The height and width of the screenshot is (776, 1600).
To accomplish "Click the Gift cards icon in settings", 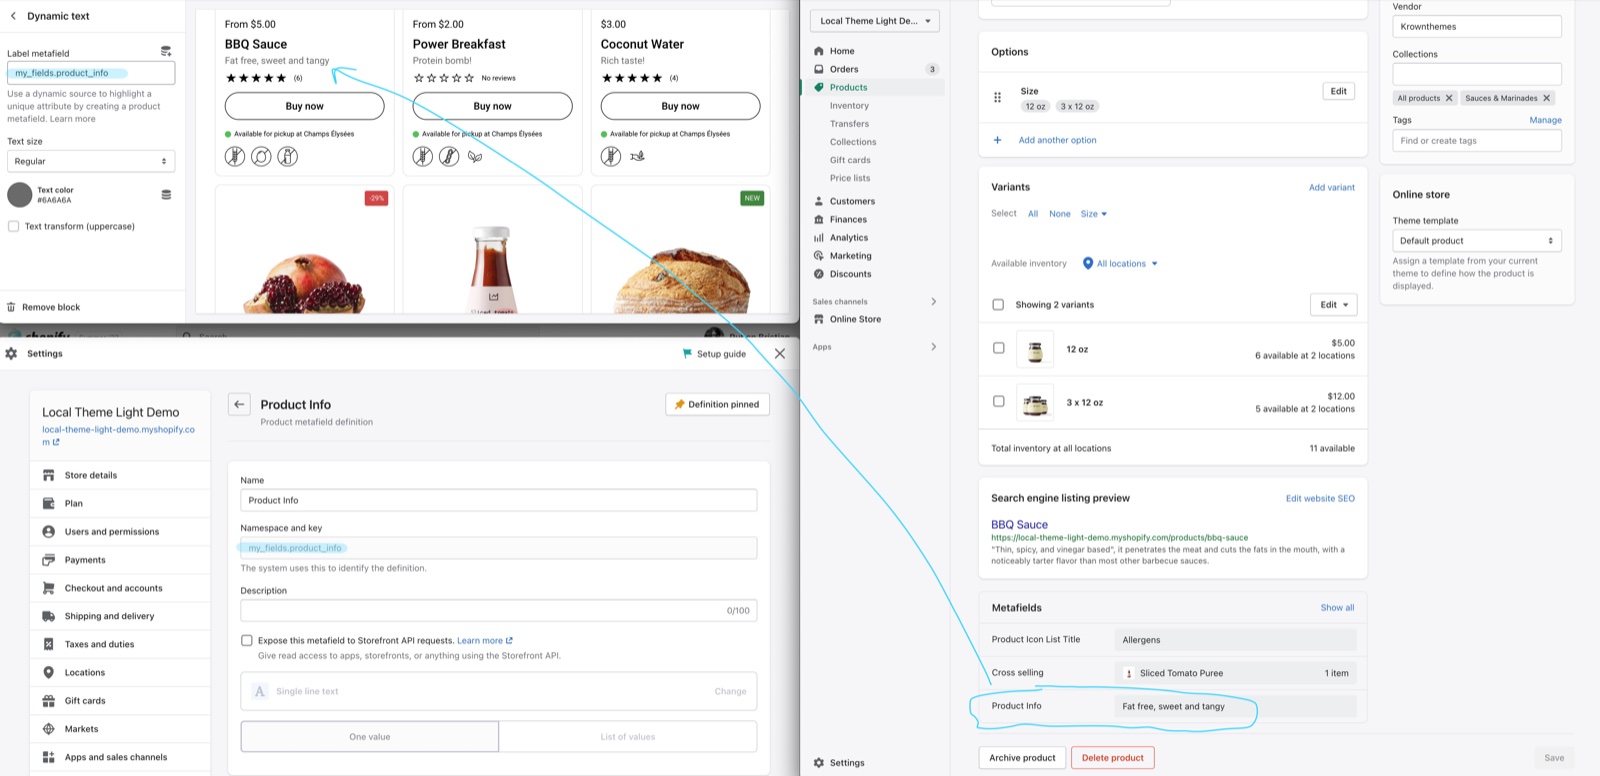I will pyautogui.click(x=48, y=701).
